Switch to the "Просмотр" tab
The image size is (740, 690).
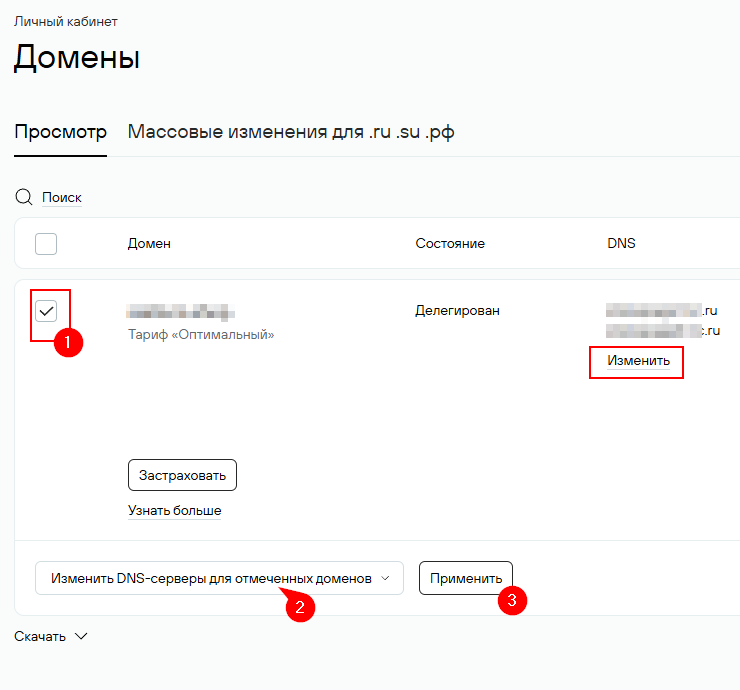[60, 132]
